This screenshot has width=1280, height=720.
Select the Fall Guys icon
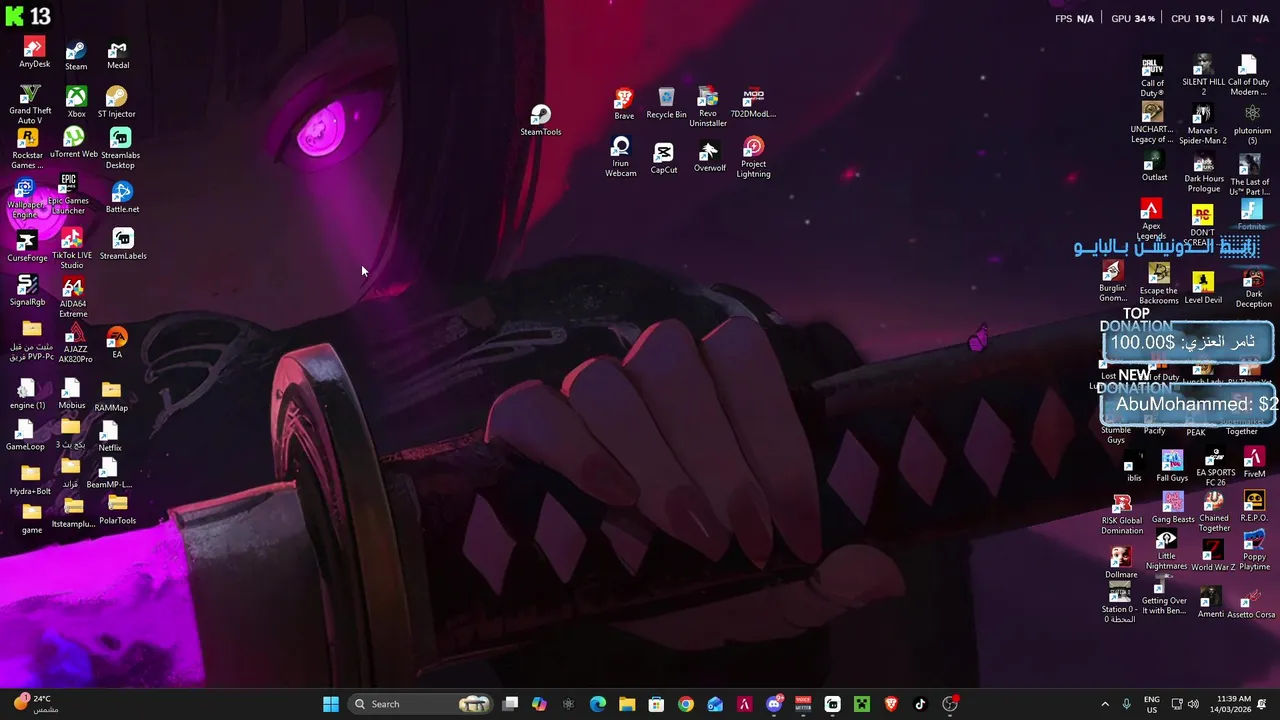1172,467
